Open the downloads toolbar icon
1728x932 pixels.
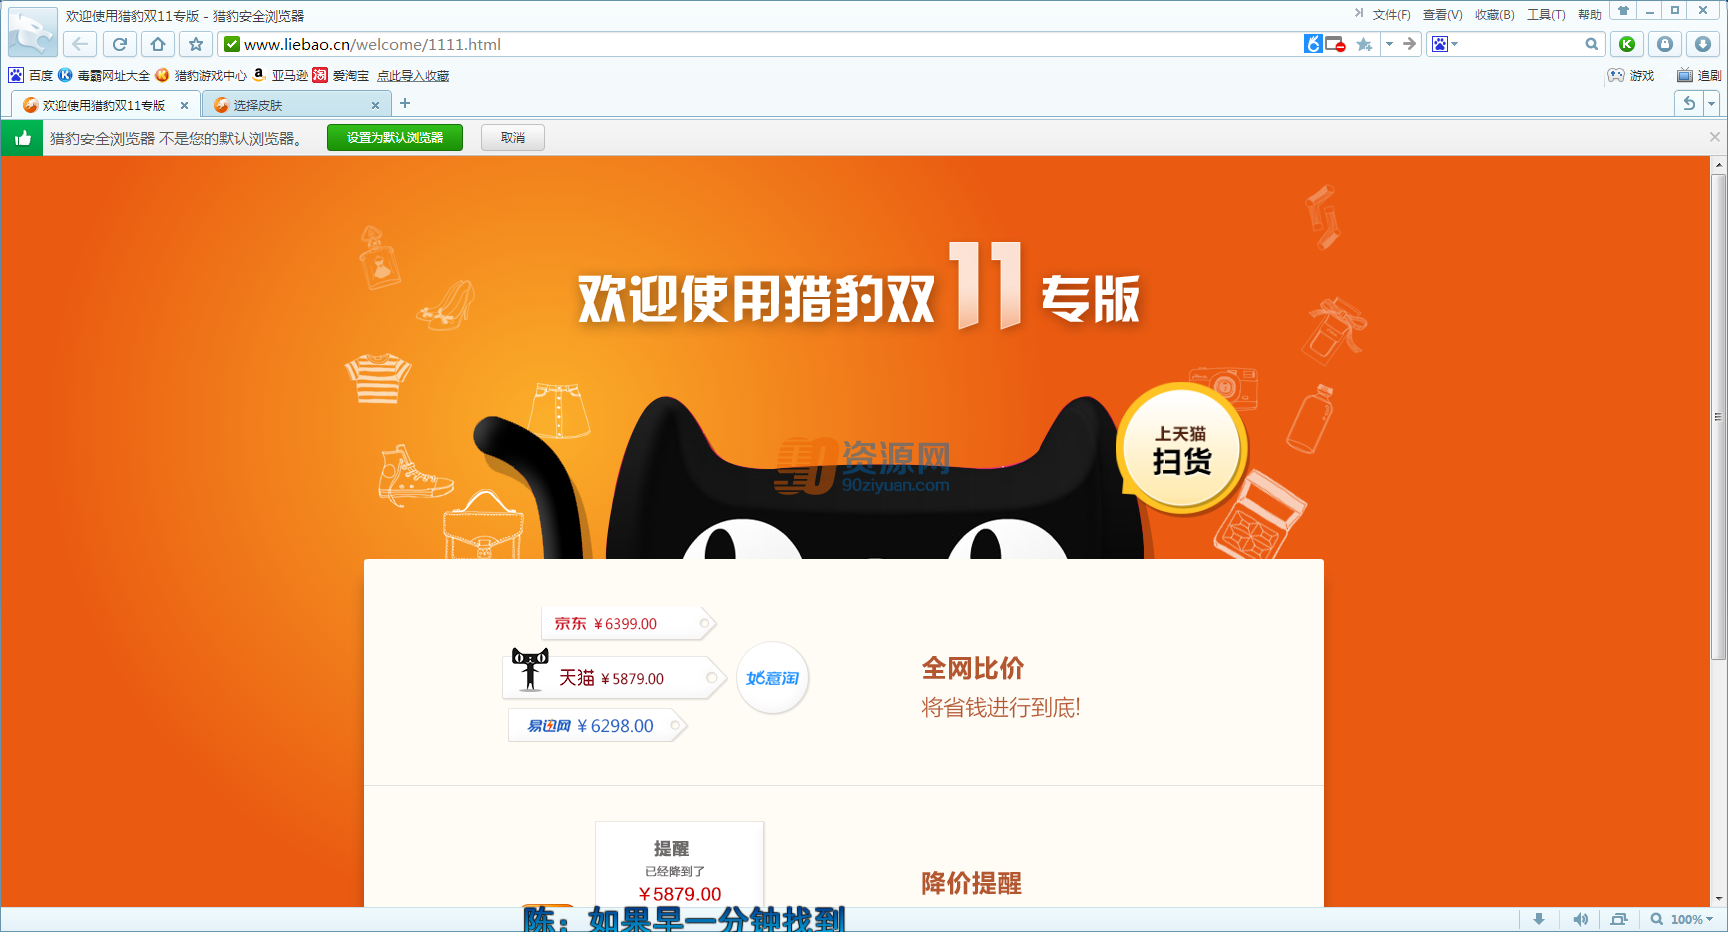[1703, 44]
